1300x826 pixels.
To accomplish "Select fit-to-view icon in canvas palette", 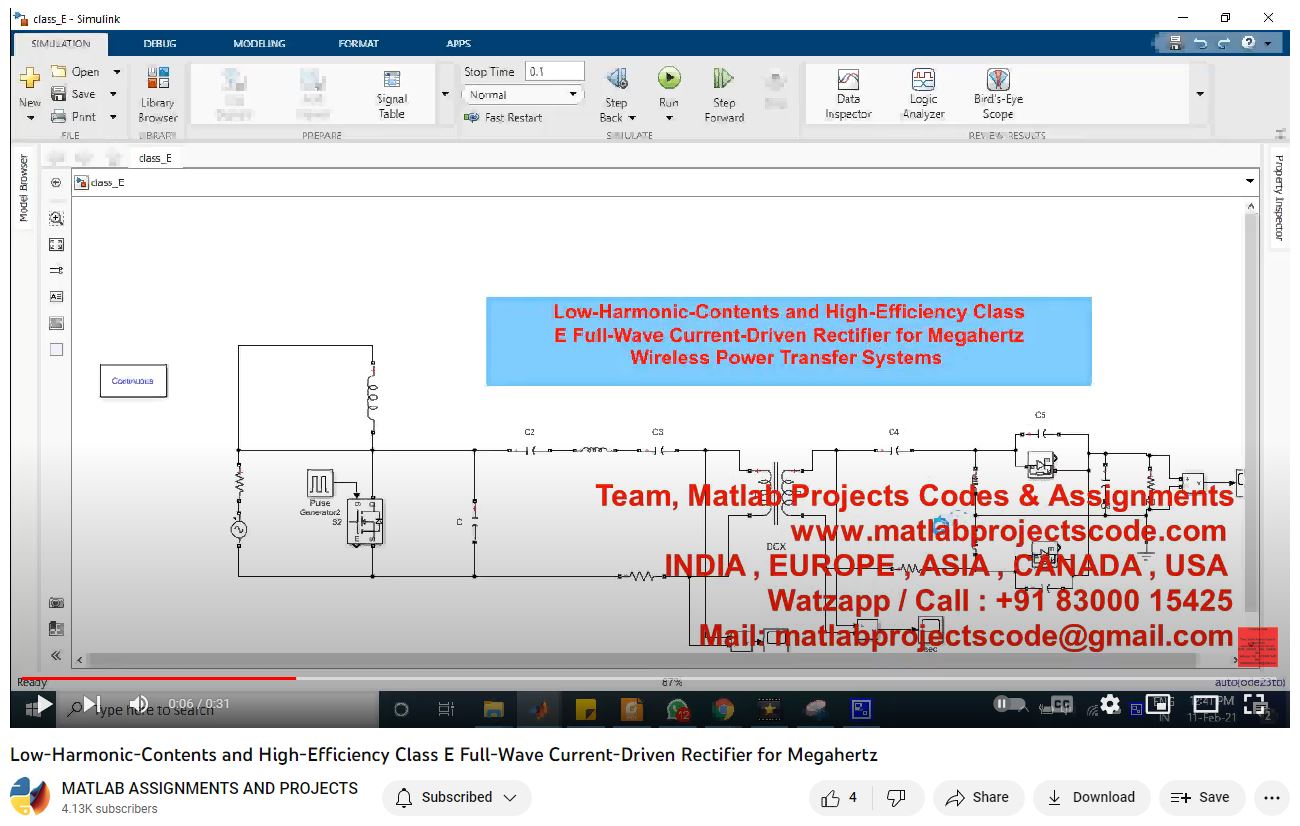I will (56, 244).
